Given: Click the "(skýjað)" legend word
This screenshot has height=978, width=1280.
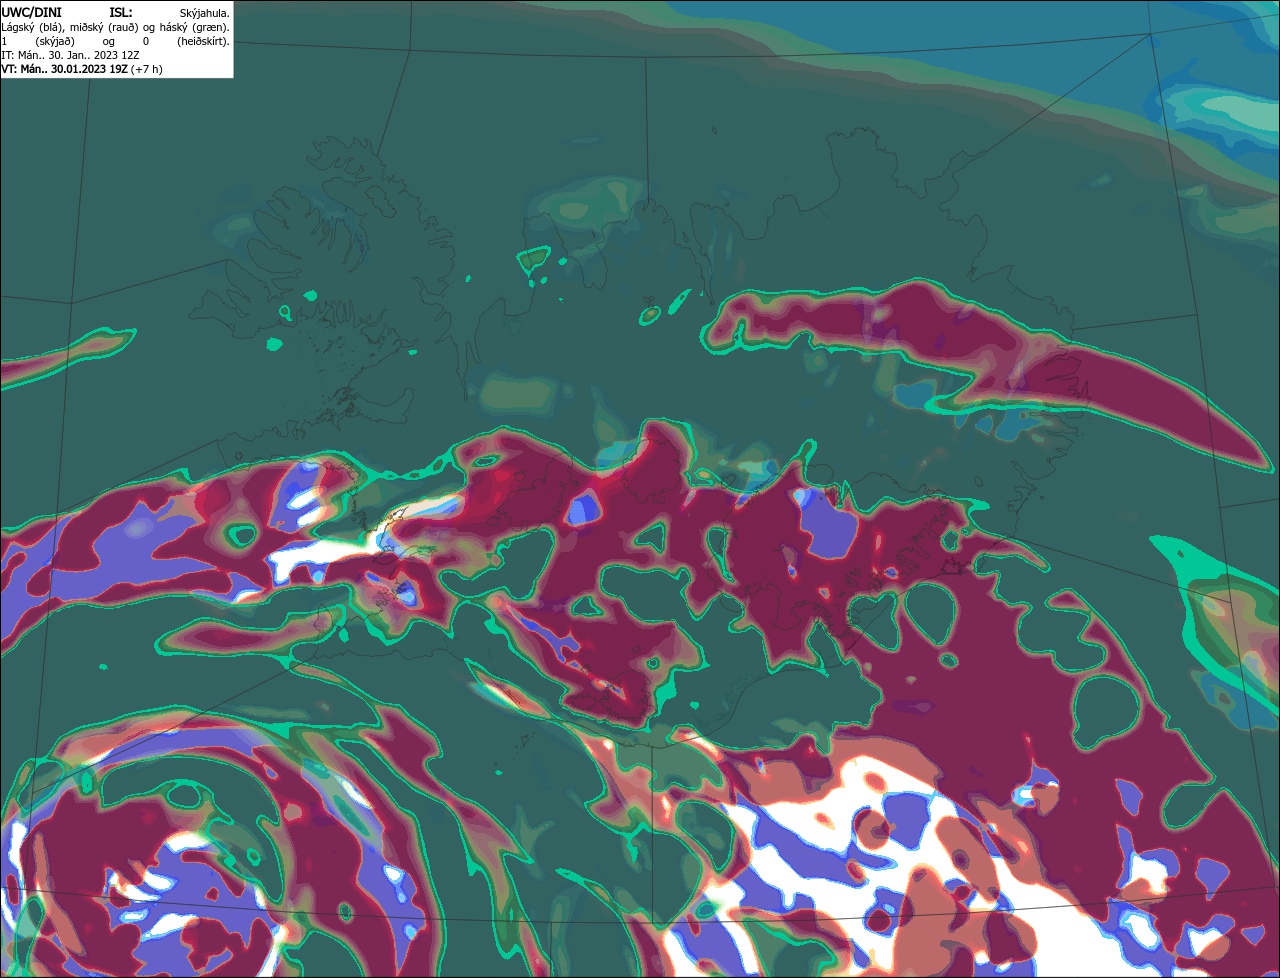Looking at the screenshot, I should (55, 42).
